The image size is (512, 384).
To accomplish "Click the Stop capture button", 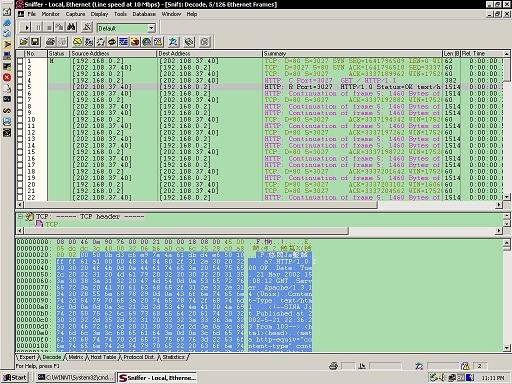I will (49, 28).
